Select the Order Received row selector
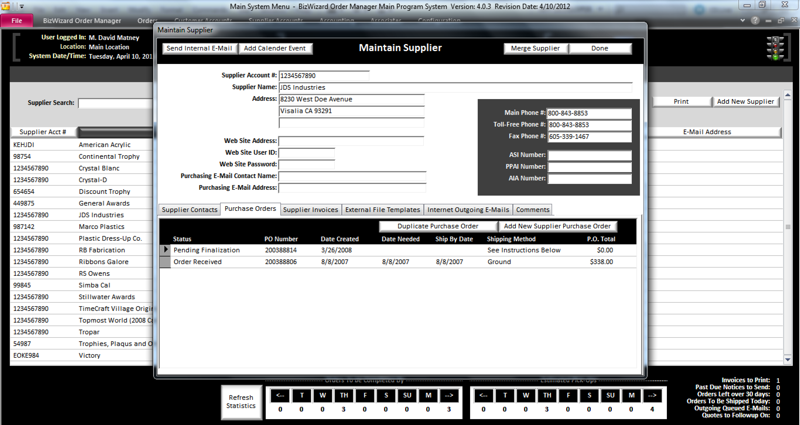Screen dimensions: 800x425 tap(166, 261)
